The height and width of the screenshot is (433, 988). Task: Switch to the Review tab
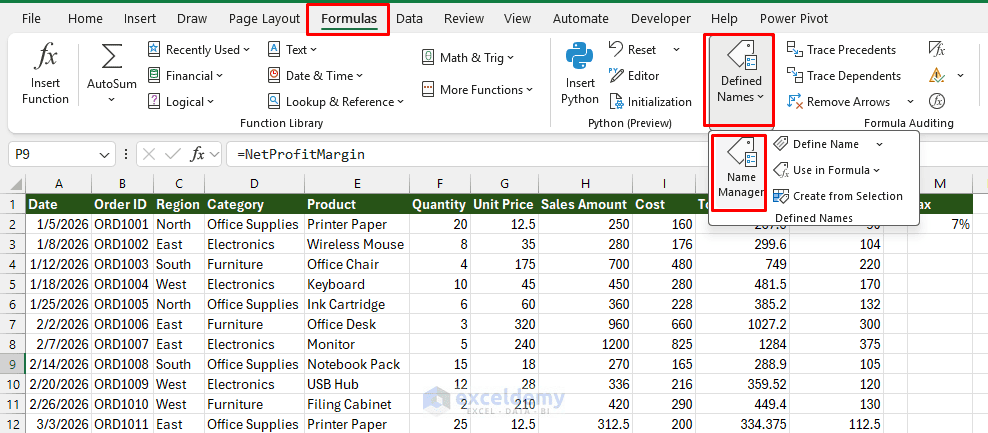click(464, 19)
